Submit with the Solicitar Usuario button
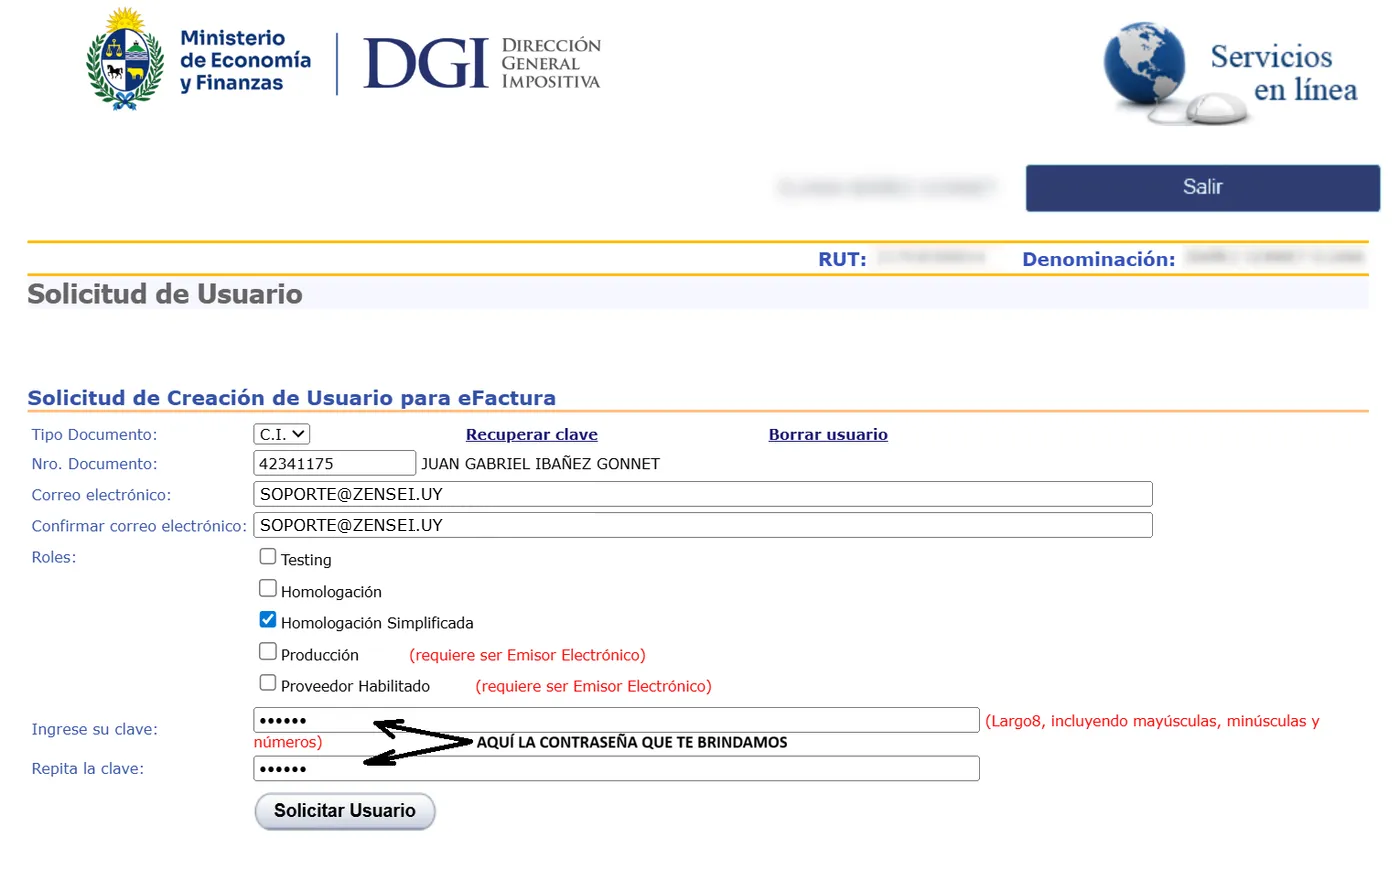 pyautogui.click(x=345, y=811)
